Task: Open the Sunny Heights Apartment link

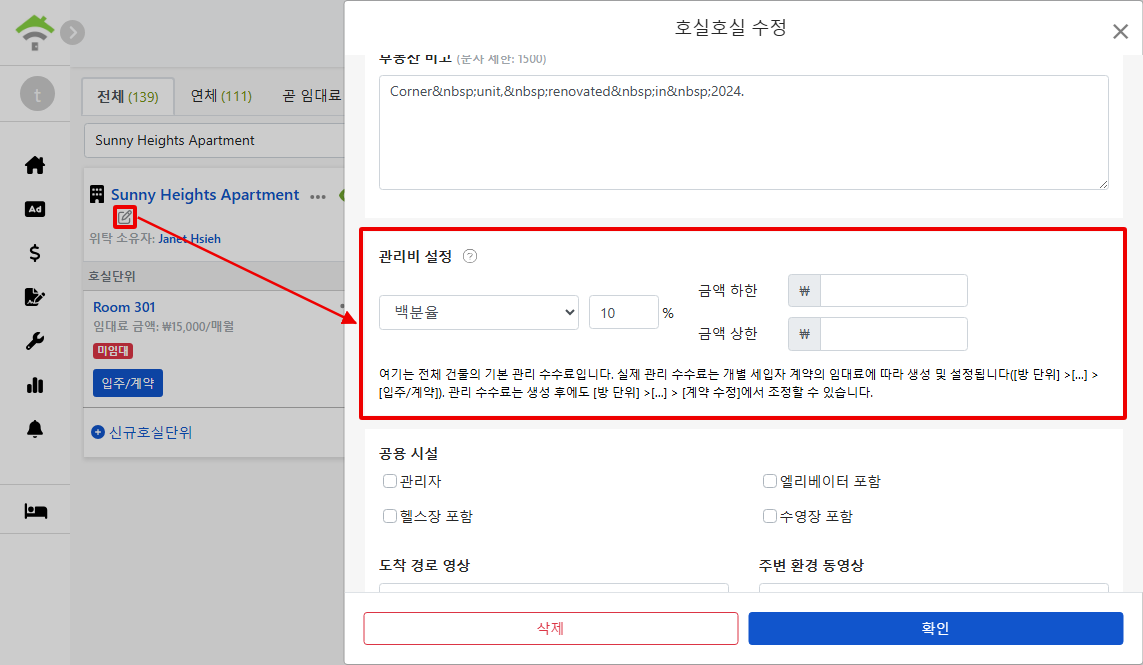Action: [x=205, y=195]
